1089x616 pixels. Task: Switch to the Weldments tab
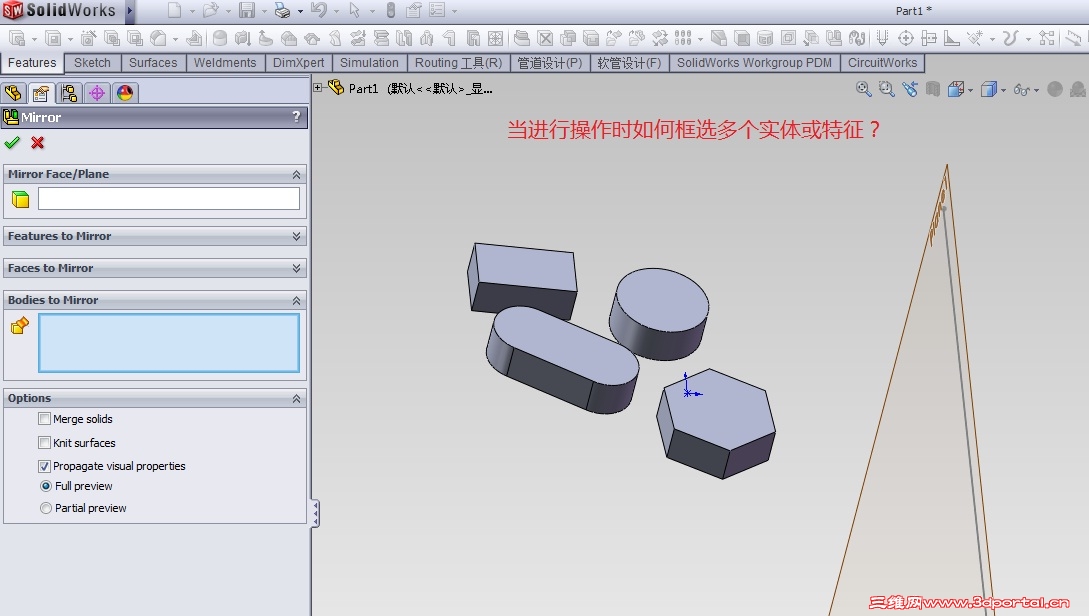tap(225, 63)
